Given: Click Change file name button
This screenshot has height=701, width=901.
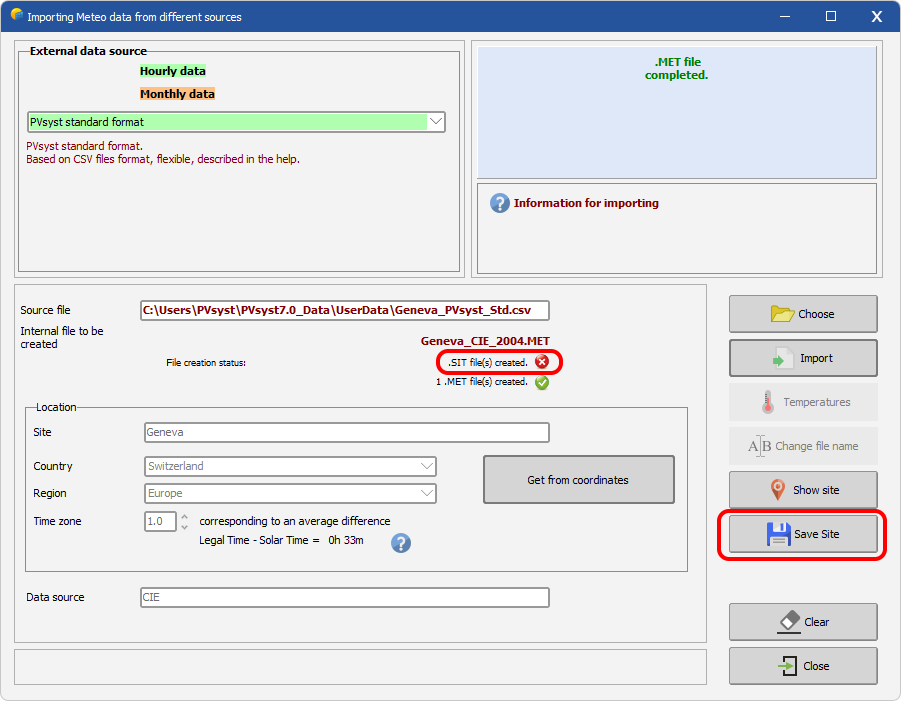Looking at the screenshot, I should coord(803,446).
